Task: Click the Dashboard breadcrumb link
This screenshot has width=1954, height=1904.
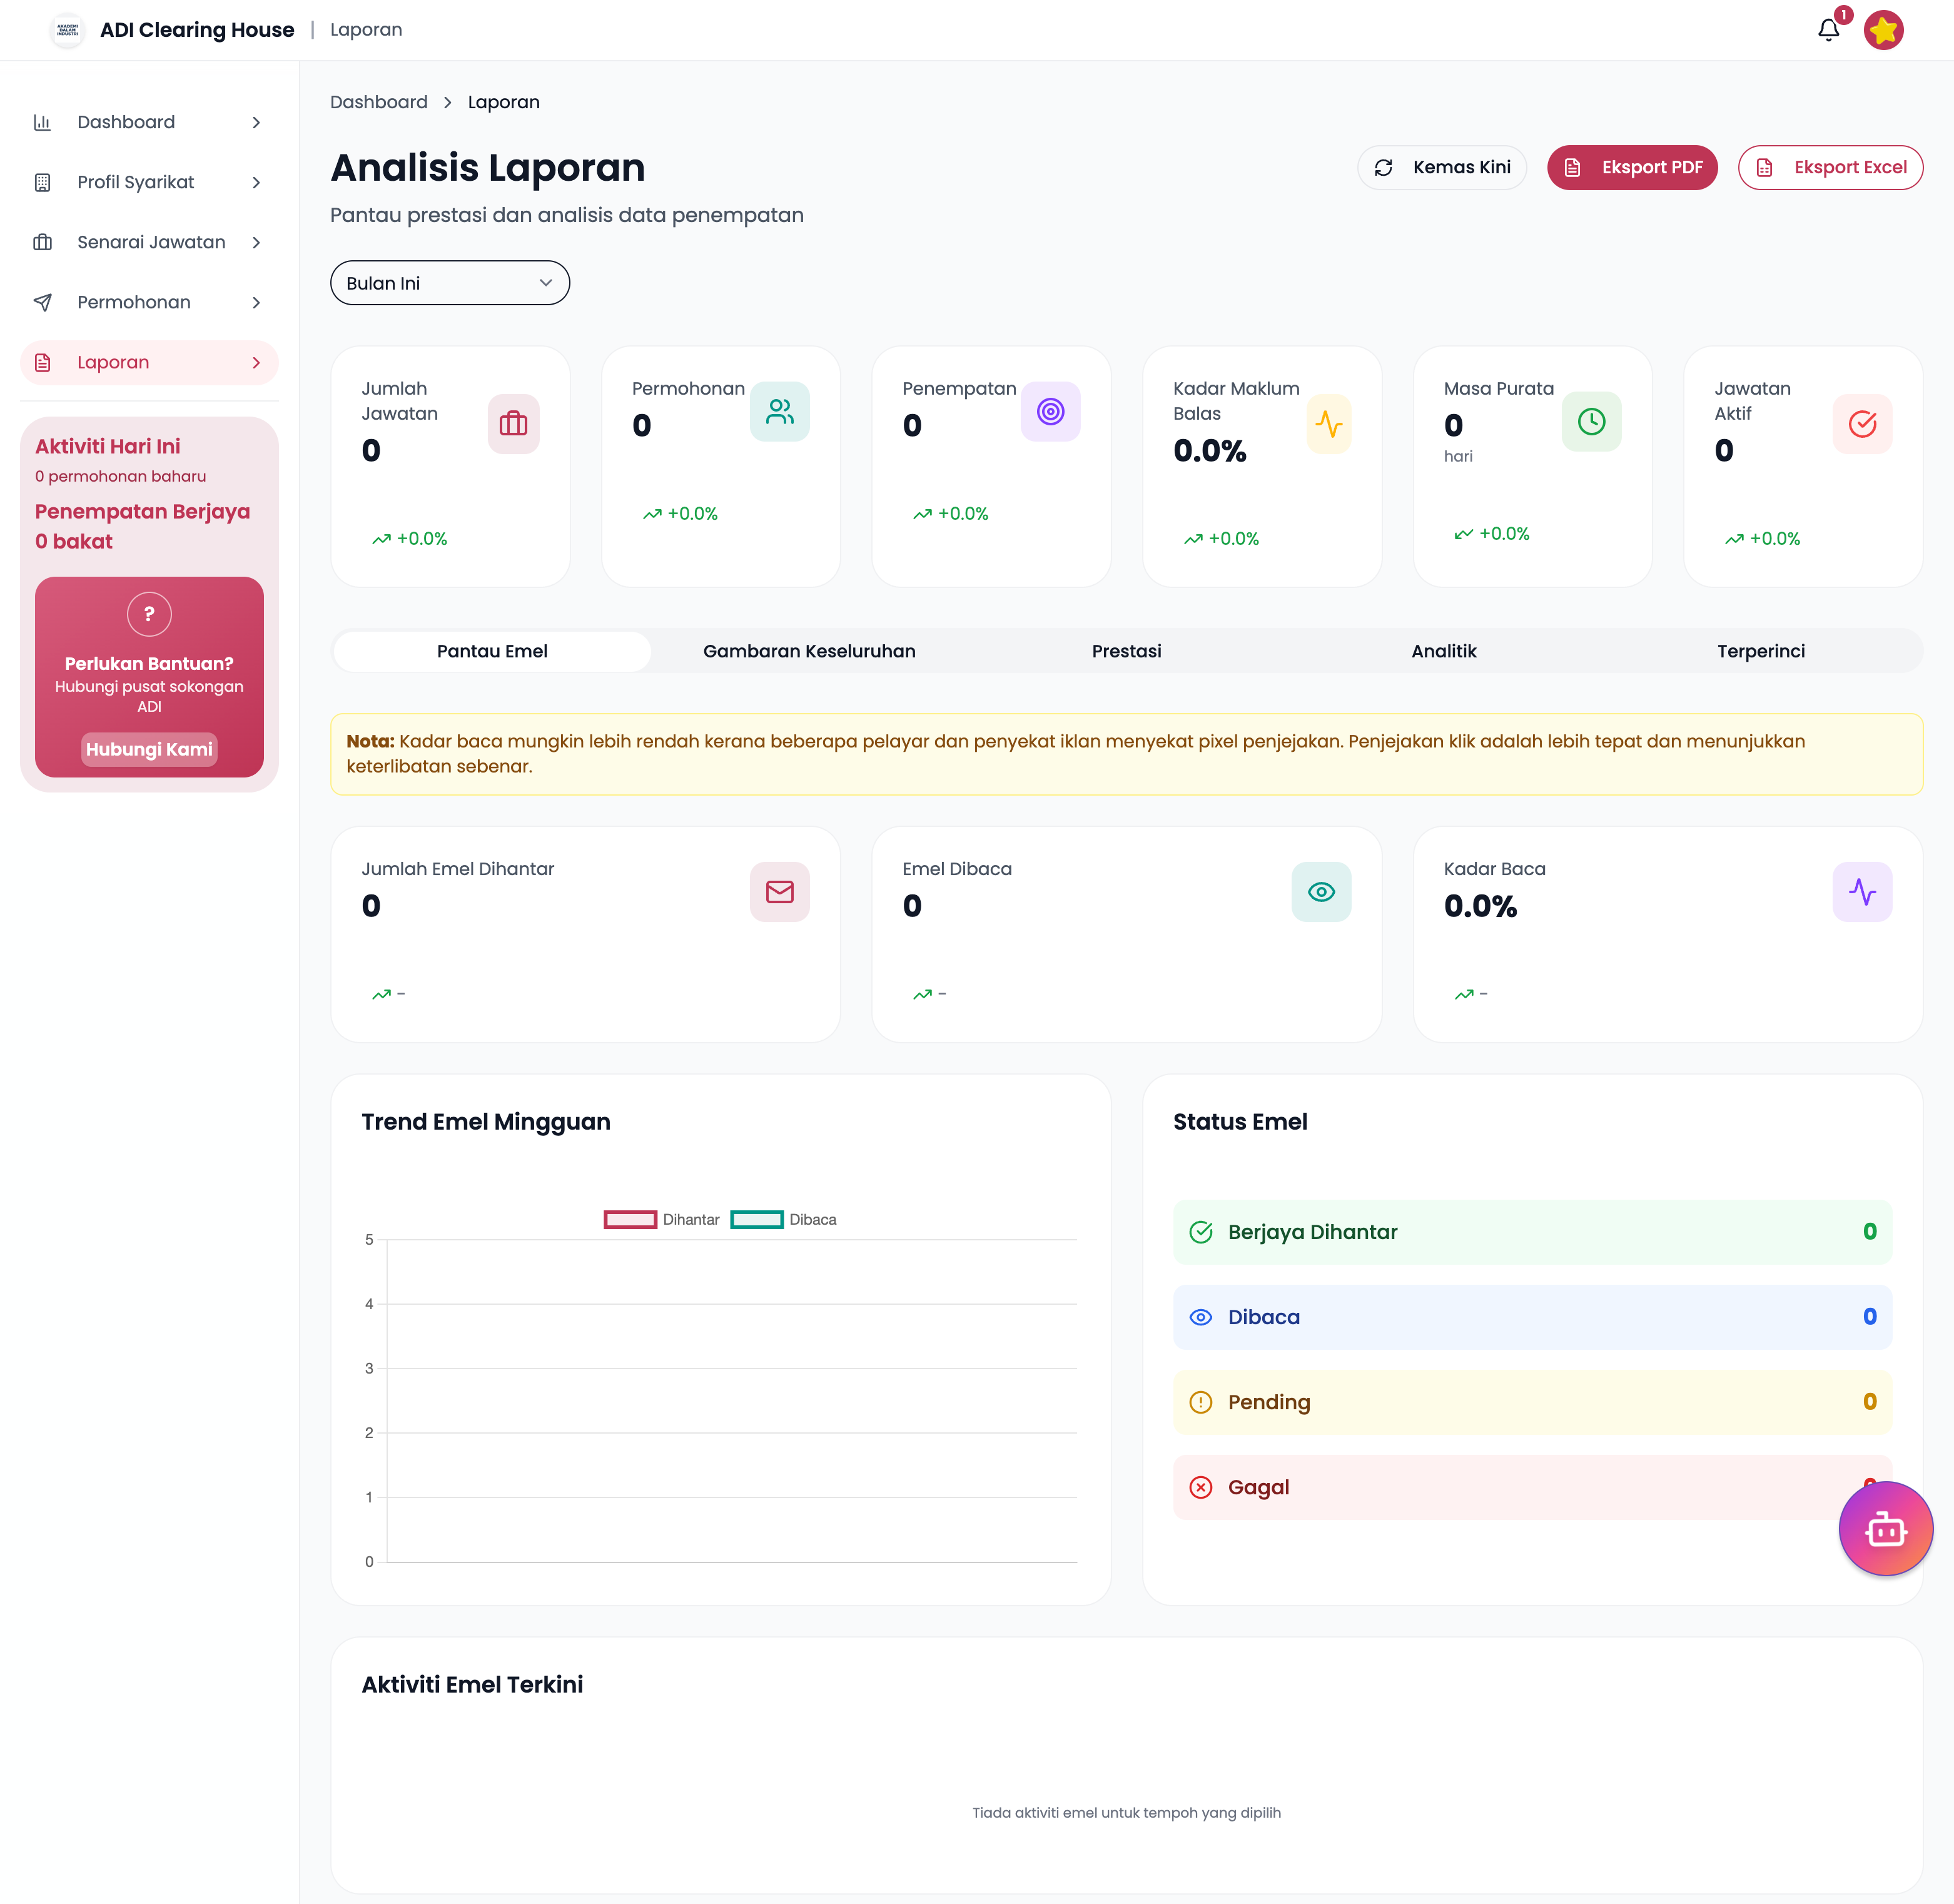Action: [x=378, y=102]
